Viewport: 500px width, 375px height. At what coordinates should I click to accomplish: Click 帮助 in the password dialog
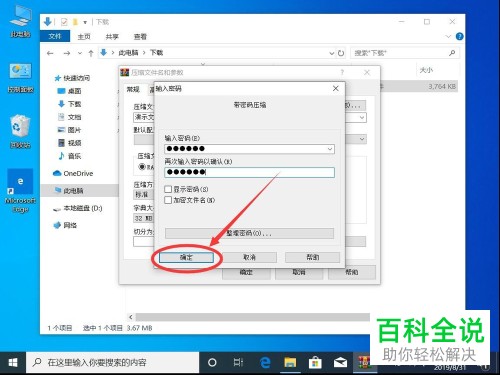point(312,257)
